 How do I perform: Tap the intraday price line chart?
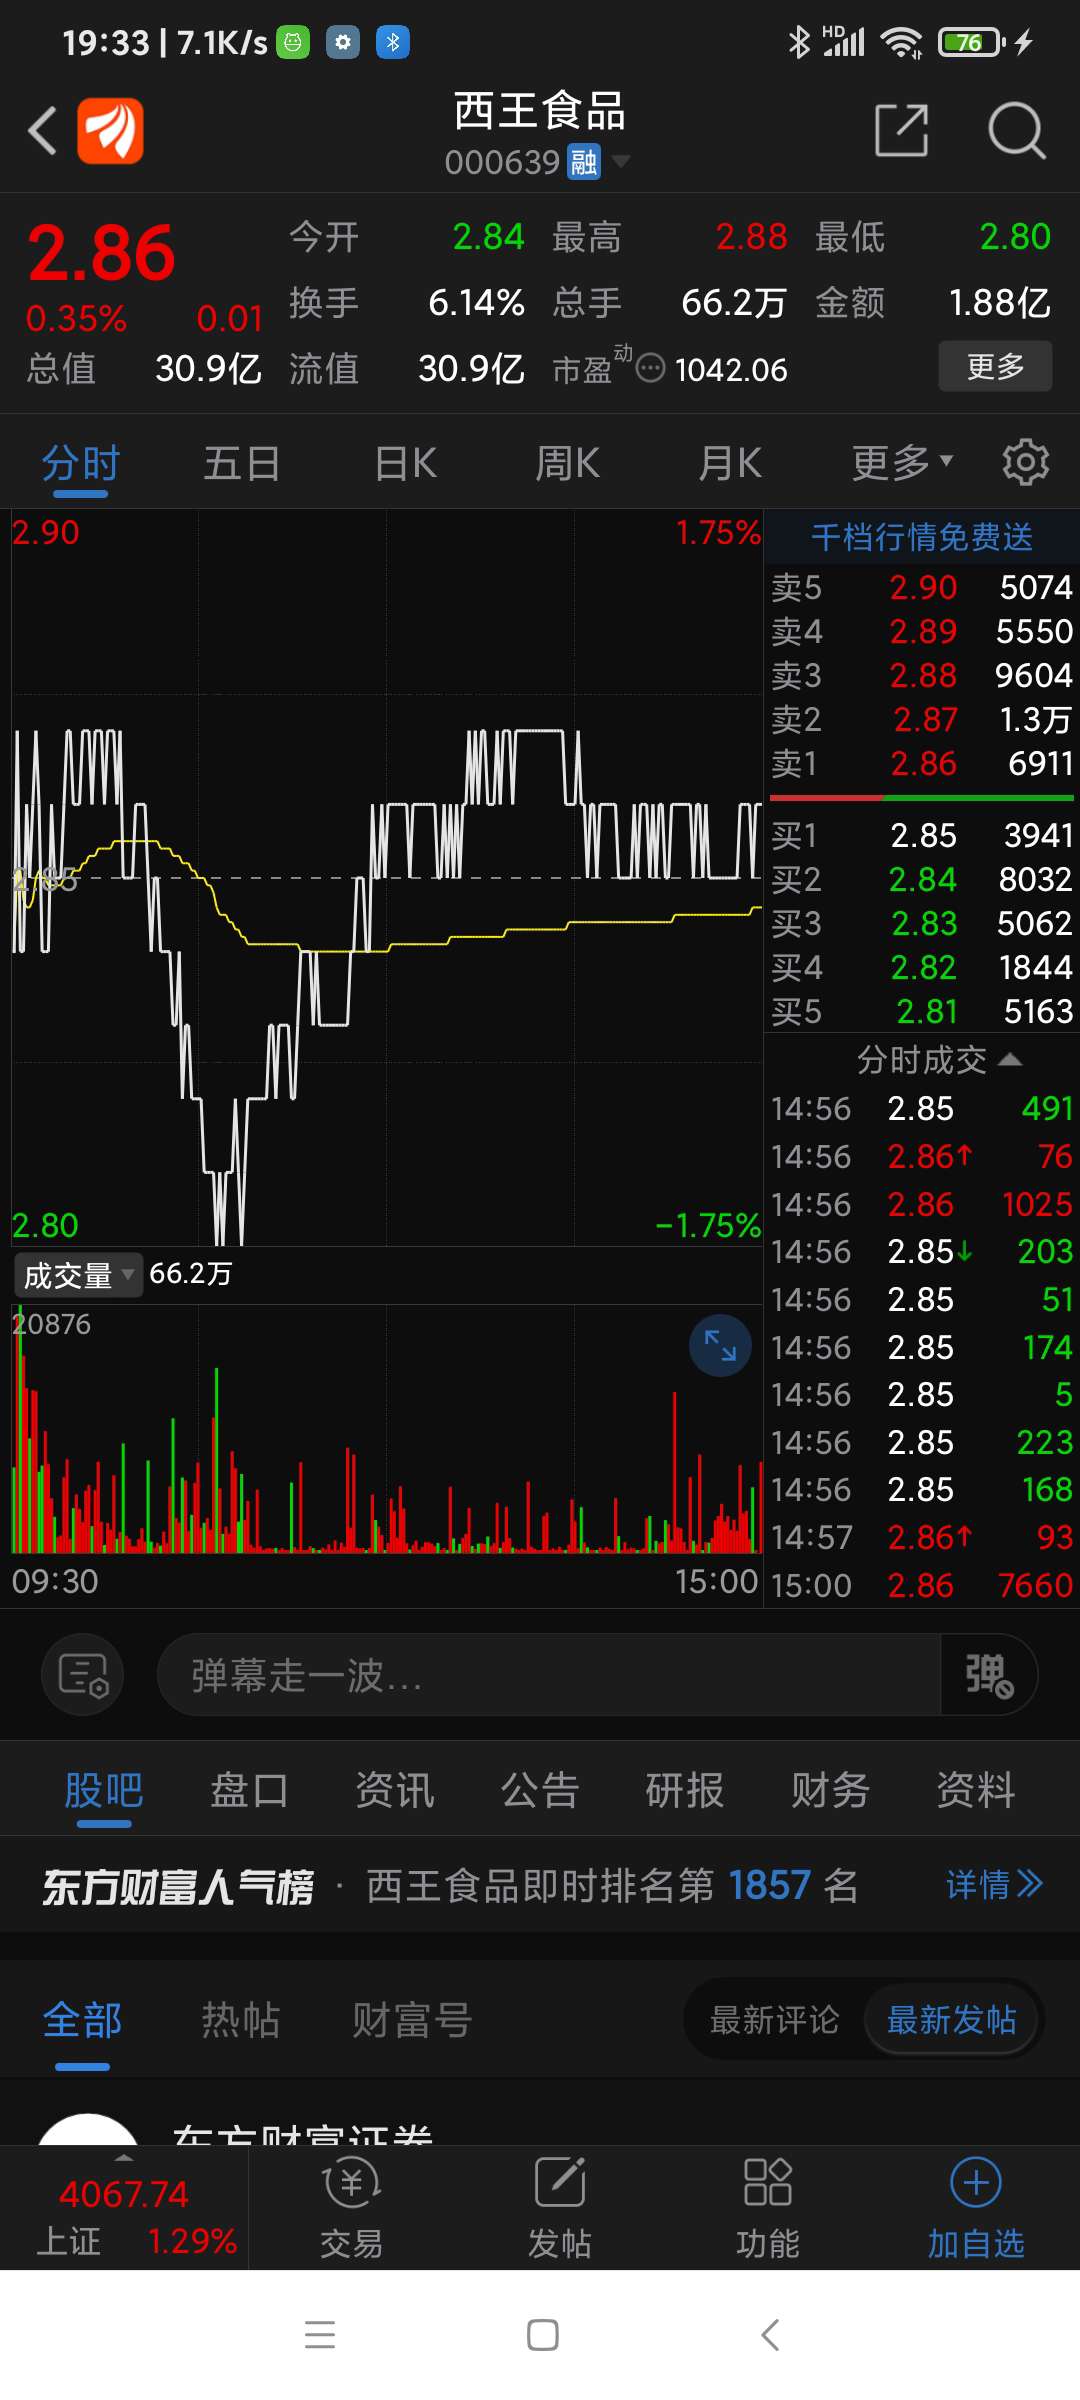coord(387,878)
